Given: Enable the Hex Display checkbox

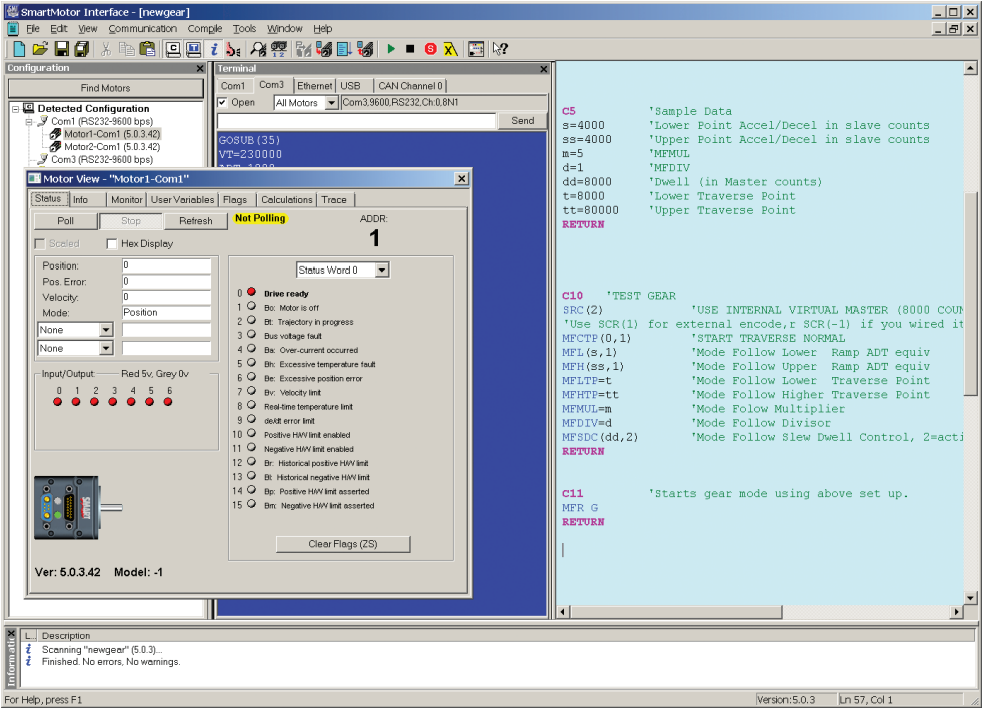Looking at the screenshot, I should tap(111, 244).
